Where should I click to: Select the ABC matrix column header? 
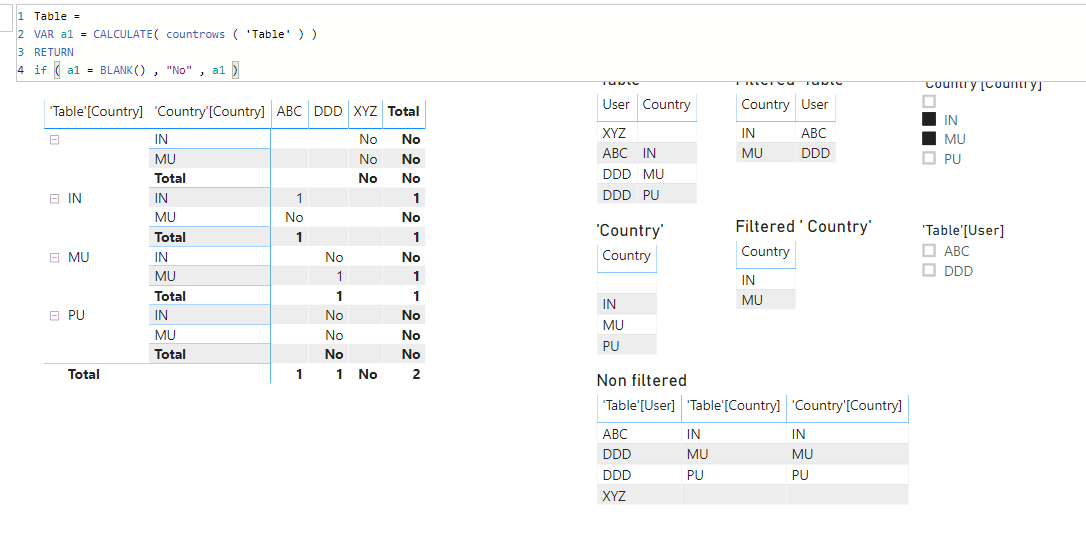tap(290, 111)
